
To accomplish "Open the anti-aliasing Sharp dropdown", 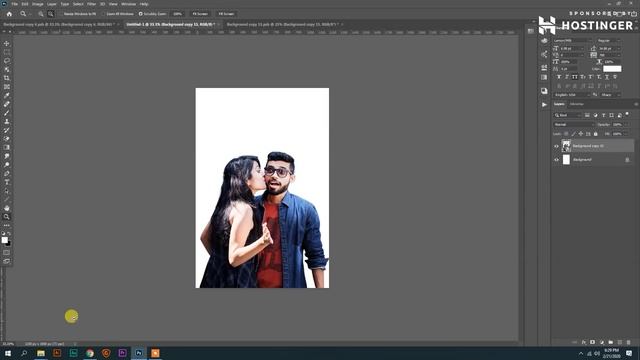I will coord(610,95).
